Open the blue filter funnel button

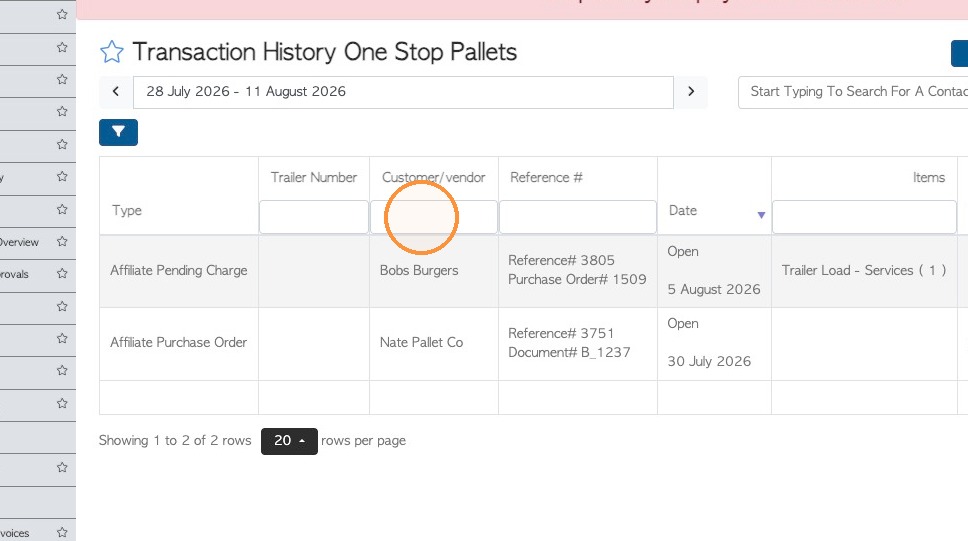(119, 132)
